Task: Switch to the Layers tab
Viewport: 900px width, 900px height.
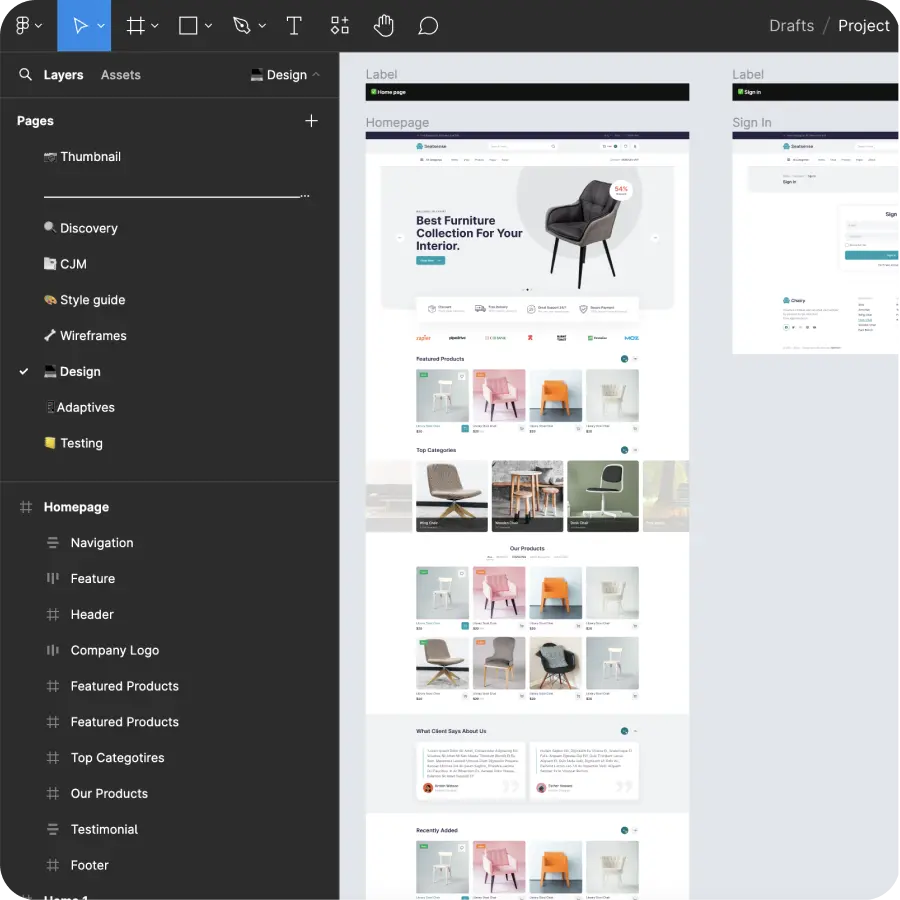Action: click(x=63, y=74)
